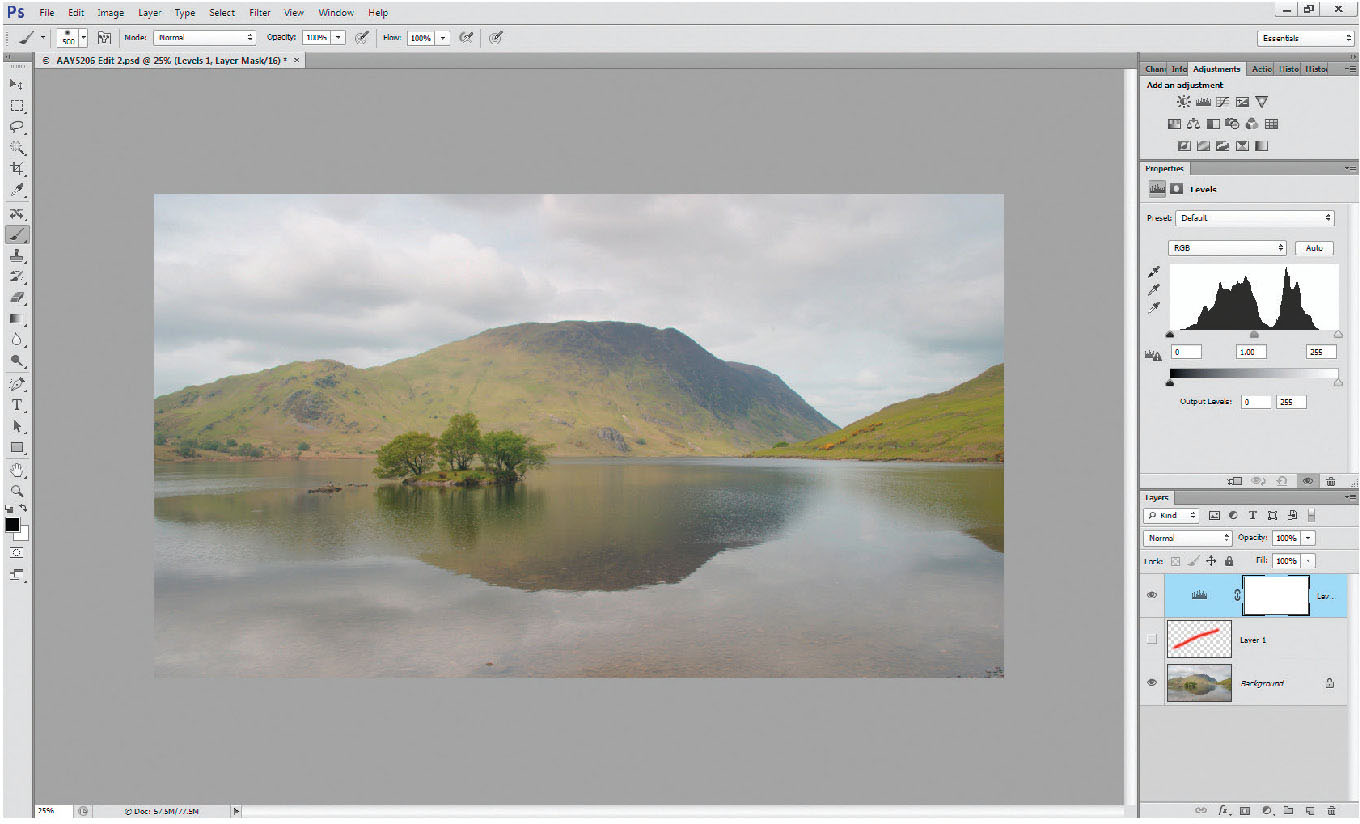Toggle the Brush panel button in options bar
The image size is (1360, 824).
point(104,37)
